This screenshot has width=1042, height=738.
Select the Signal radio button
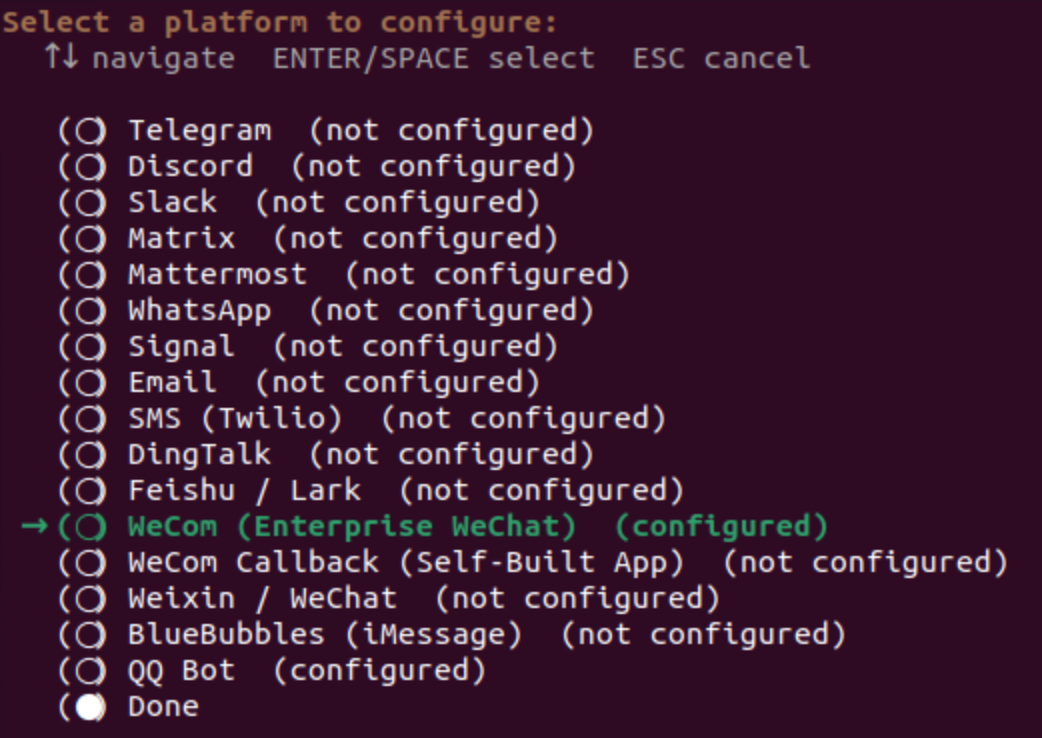pyautogui.click(x=90, y=347)
